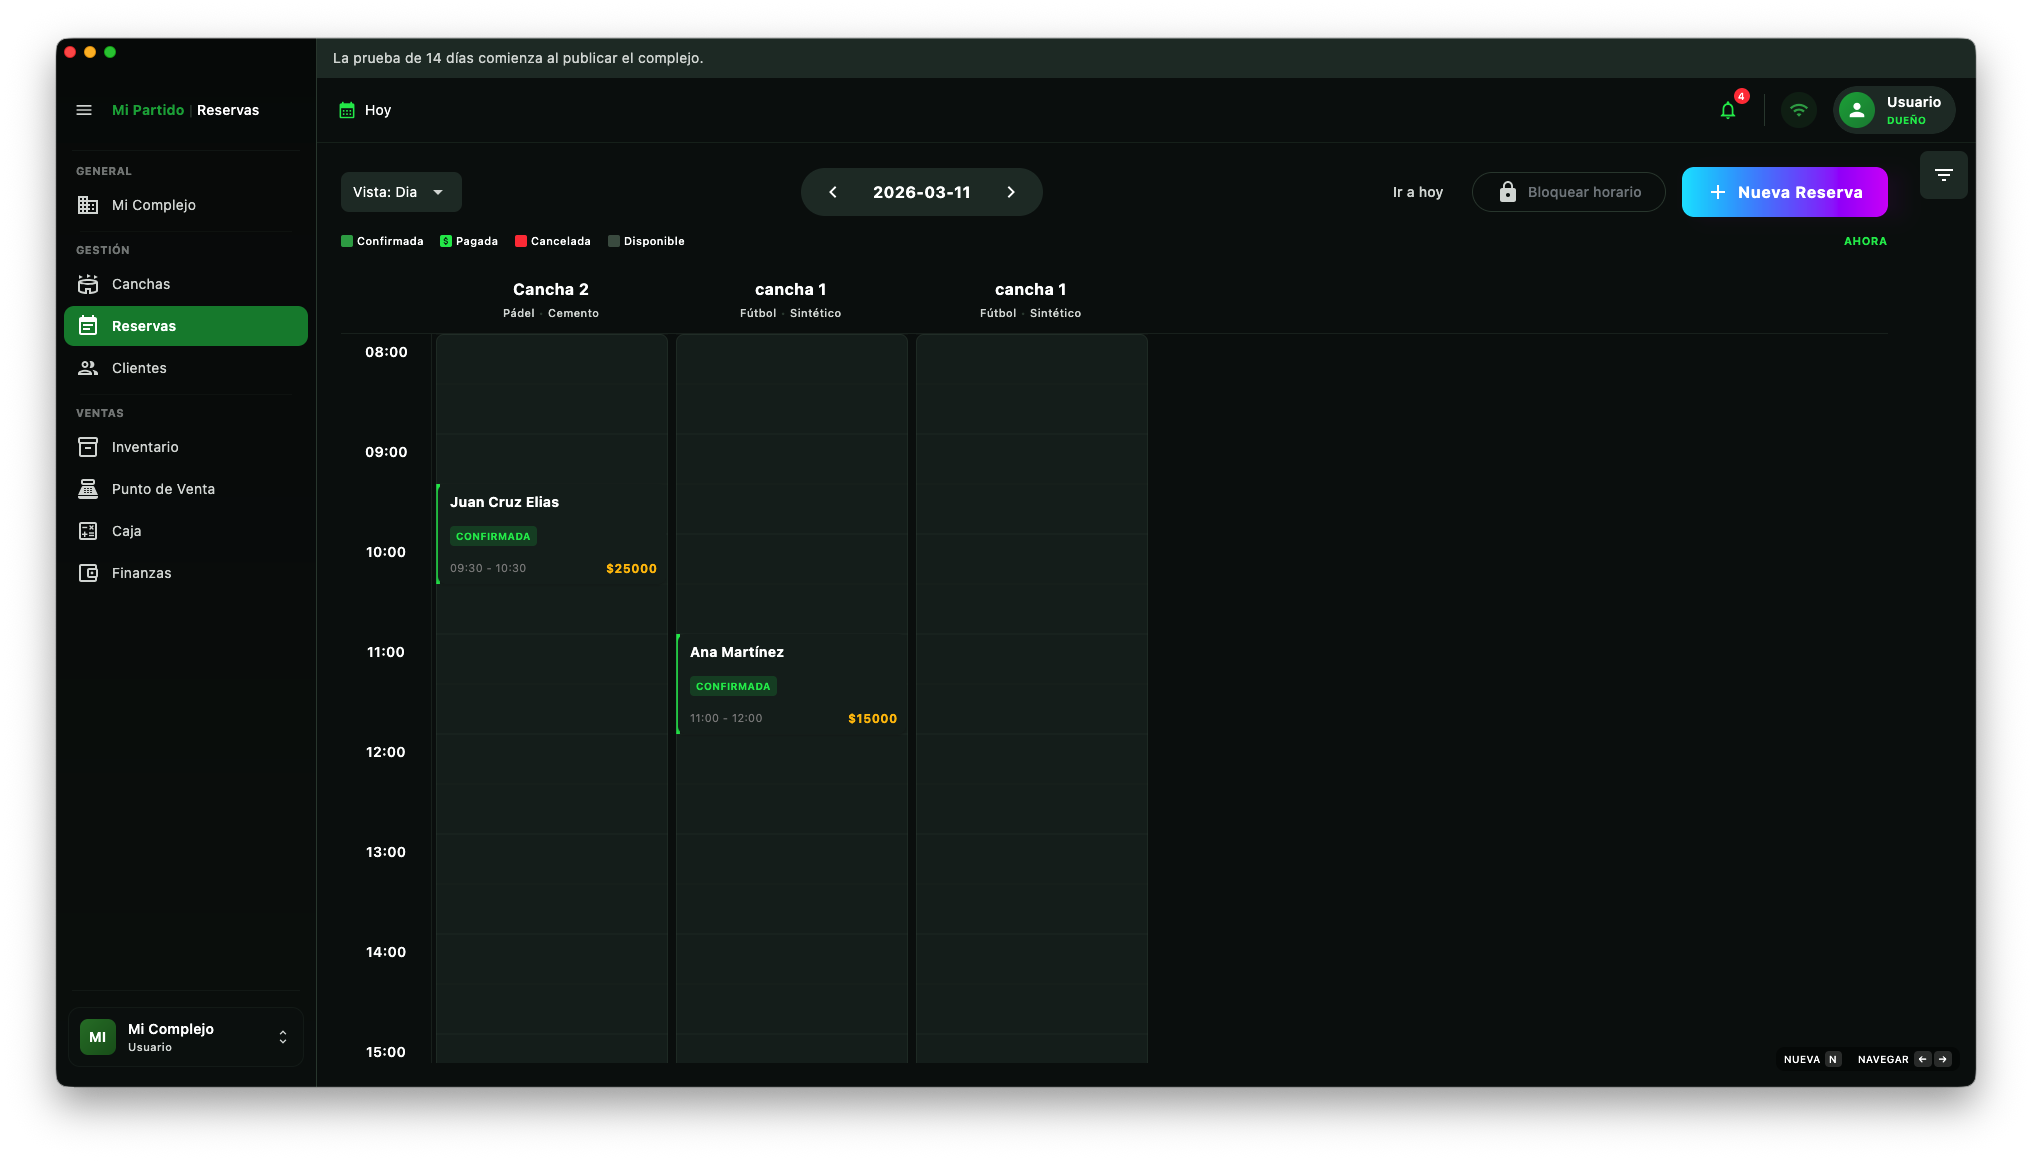Click the Bloquear horario button
Viewport: 2032px width, 1161px height.
pos(1568,192)
